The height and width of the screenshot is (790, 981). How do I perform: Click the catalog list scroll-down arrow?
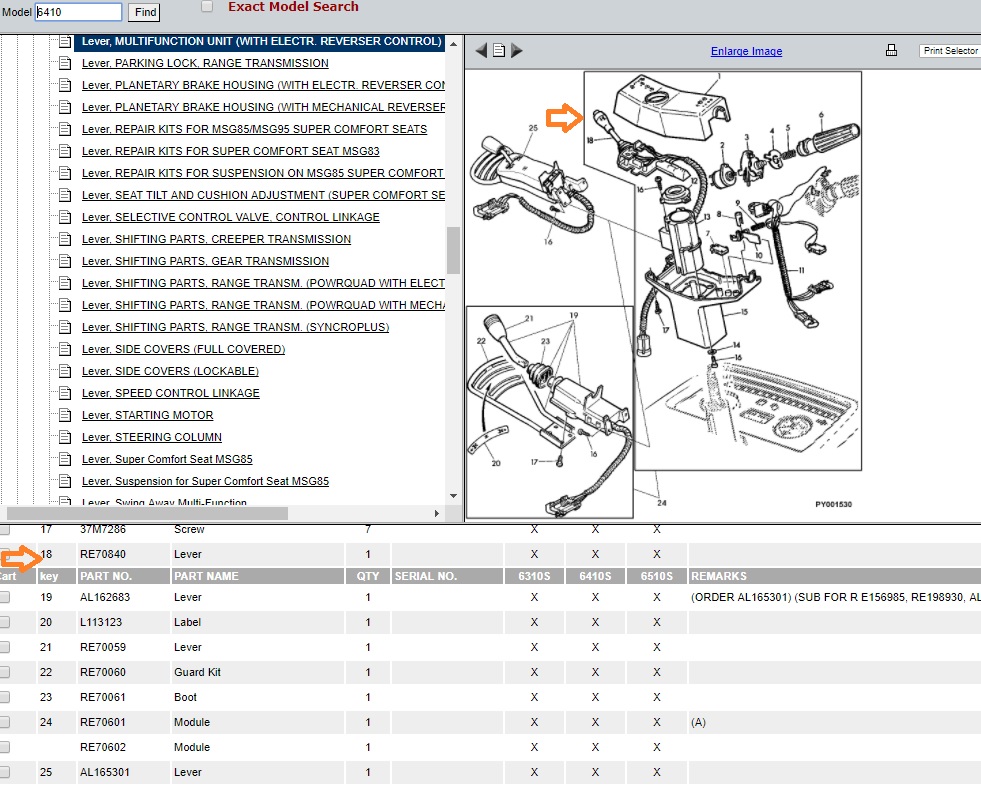[x=454, y=497]
